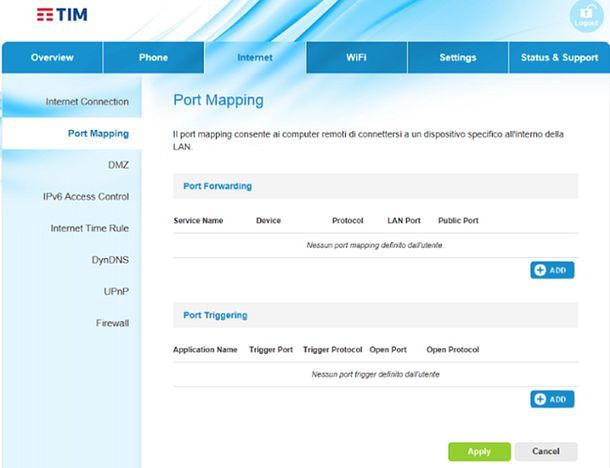Select Port Mapping in the sidebar

[x=97, y=133]
